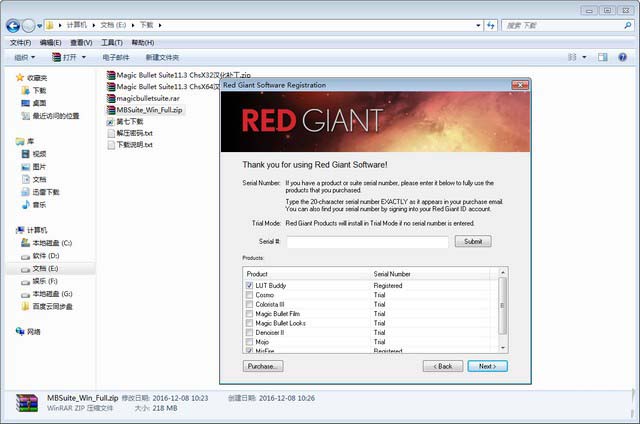Select the 第七下载 shortcut icon
The image size is (640, 424).
(x=111, y=122)
